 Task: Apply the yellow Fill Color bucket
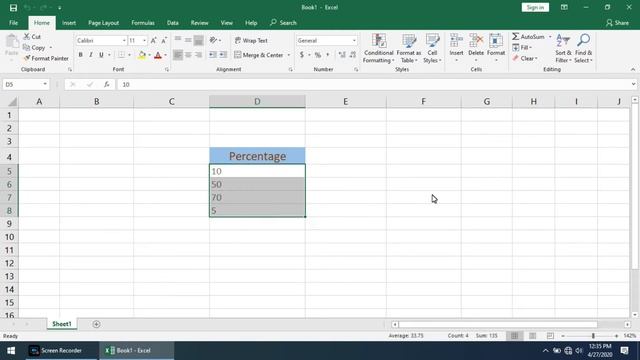[x=142, y=55]
